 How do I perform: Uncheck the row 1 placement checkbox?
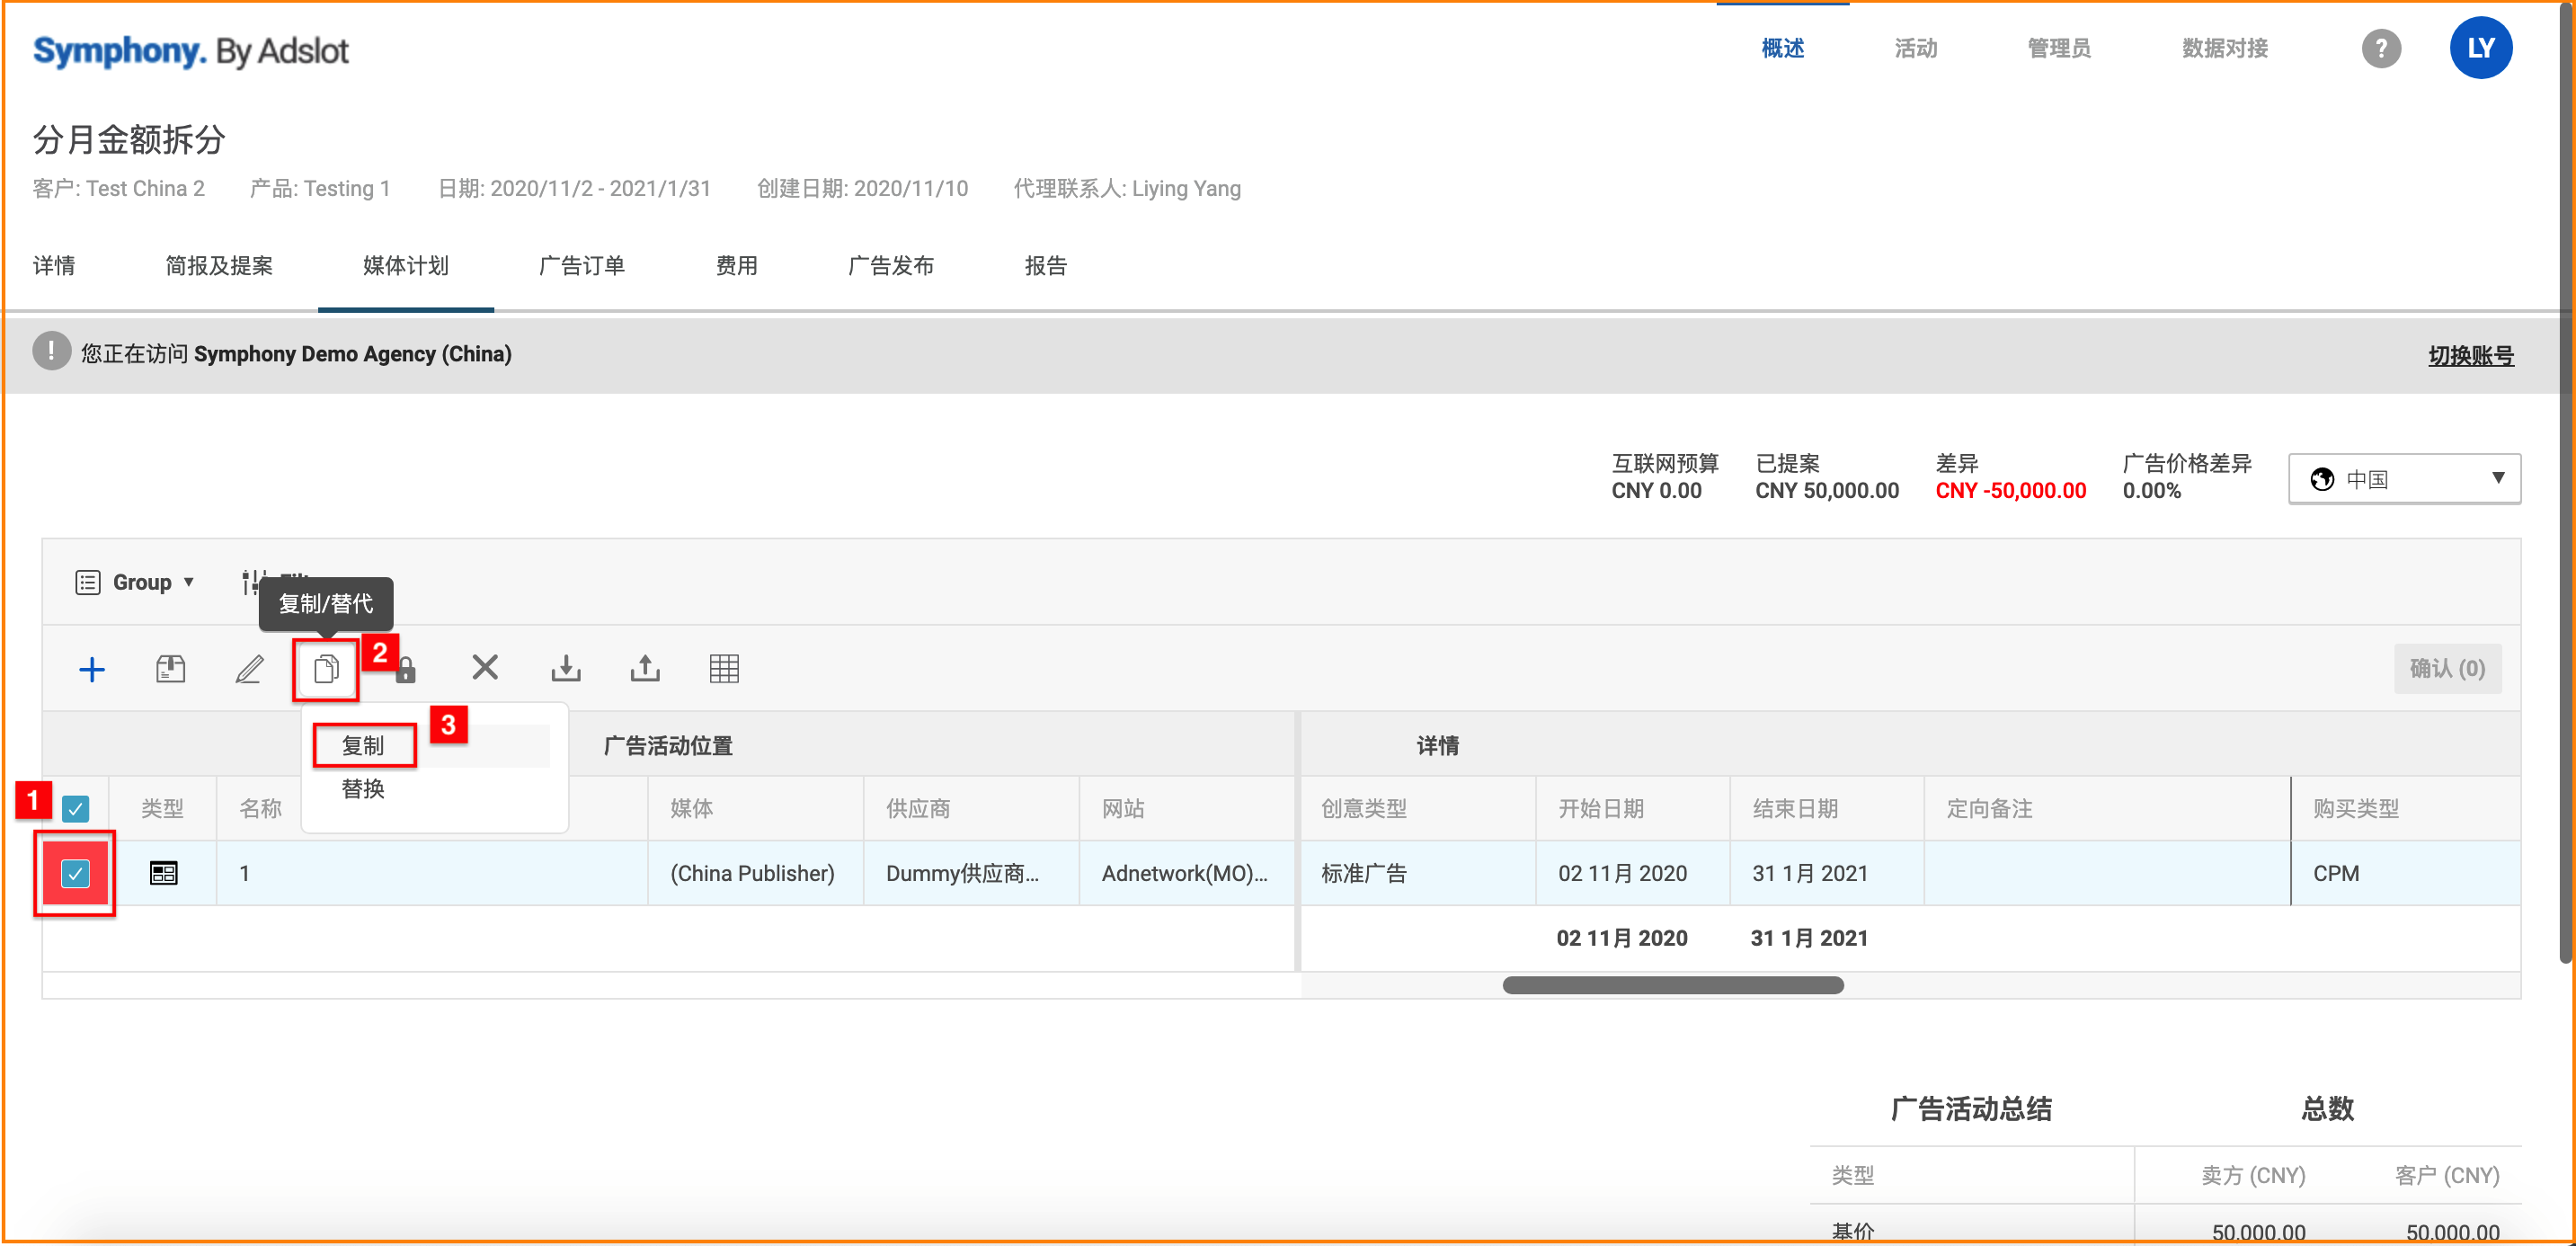pos(76,873)
